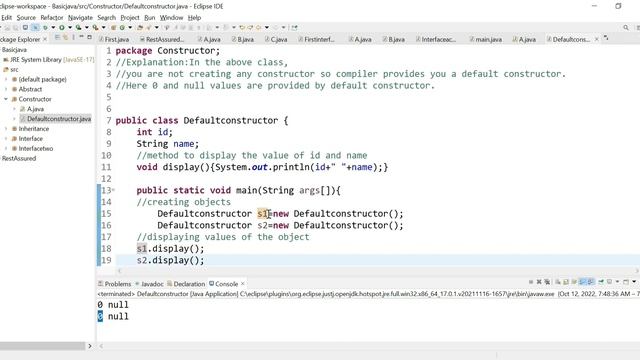The width and height of the screenshot is (640, 360).
Task: Open the Run menu
Action: [x=149, y=18]
